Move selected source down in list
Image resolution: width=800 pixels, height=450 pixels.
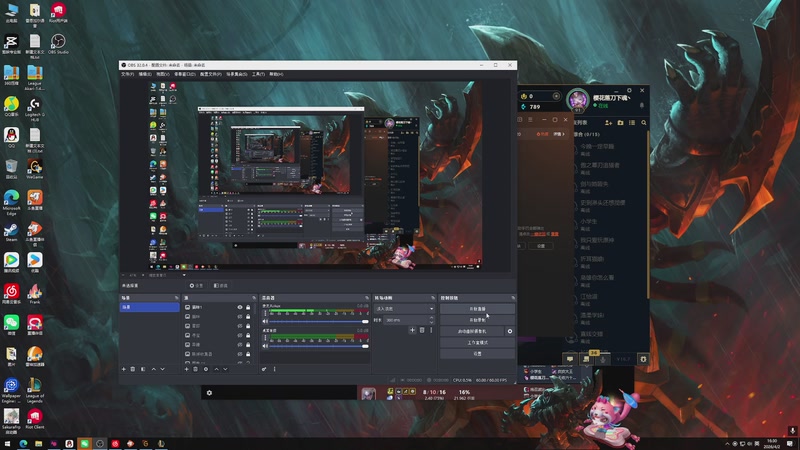coord(225,369)
